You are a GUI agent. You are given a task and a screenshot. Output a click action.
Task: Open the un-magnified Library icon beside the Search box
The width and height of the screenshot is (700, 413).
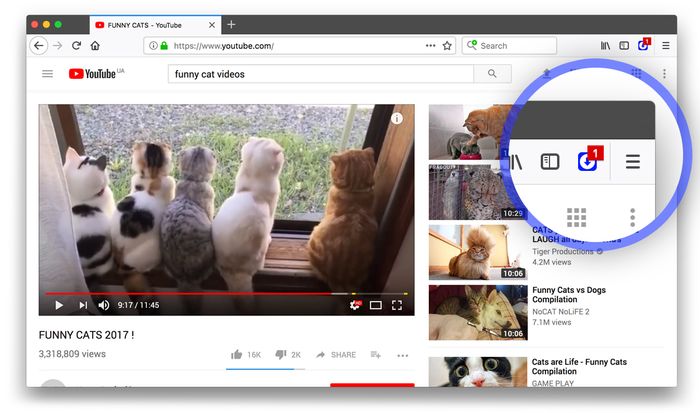pos(605,46)
